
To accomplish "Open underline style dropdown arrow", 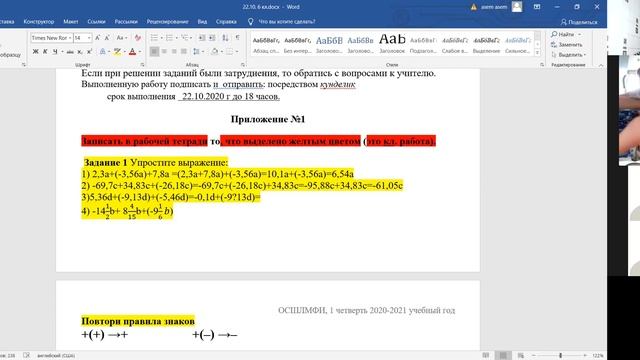I will pyautogui.click(x=62, y=52).
